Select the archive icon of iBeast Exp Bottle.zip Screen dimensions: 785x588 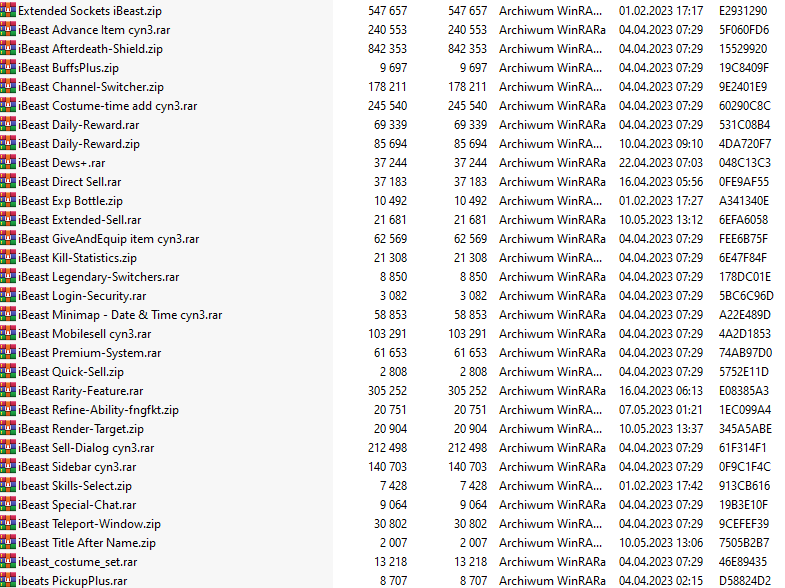click(8, 200)
